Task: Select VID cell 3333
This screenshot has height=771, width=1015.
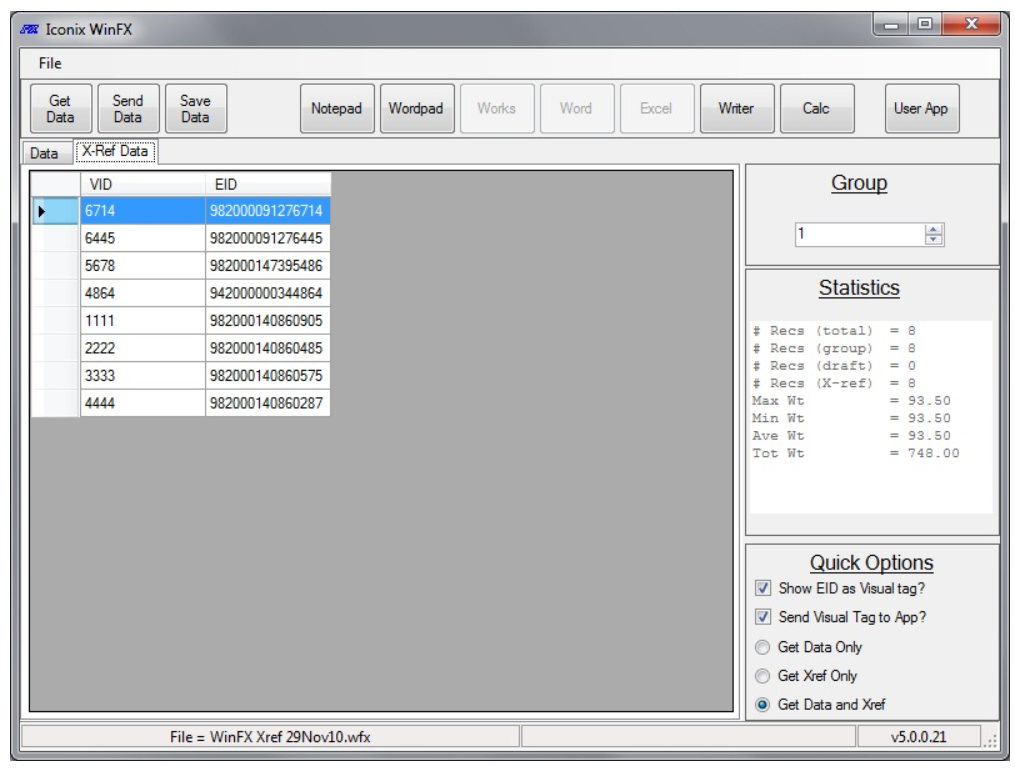Action: point(143,376)
